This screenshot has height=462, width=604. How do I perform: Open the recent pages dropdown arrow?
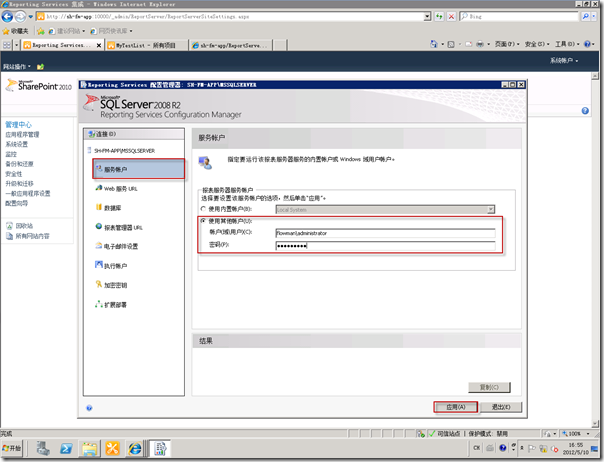click(30, 17)
